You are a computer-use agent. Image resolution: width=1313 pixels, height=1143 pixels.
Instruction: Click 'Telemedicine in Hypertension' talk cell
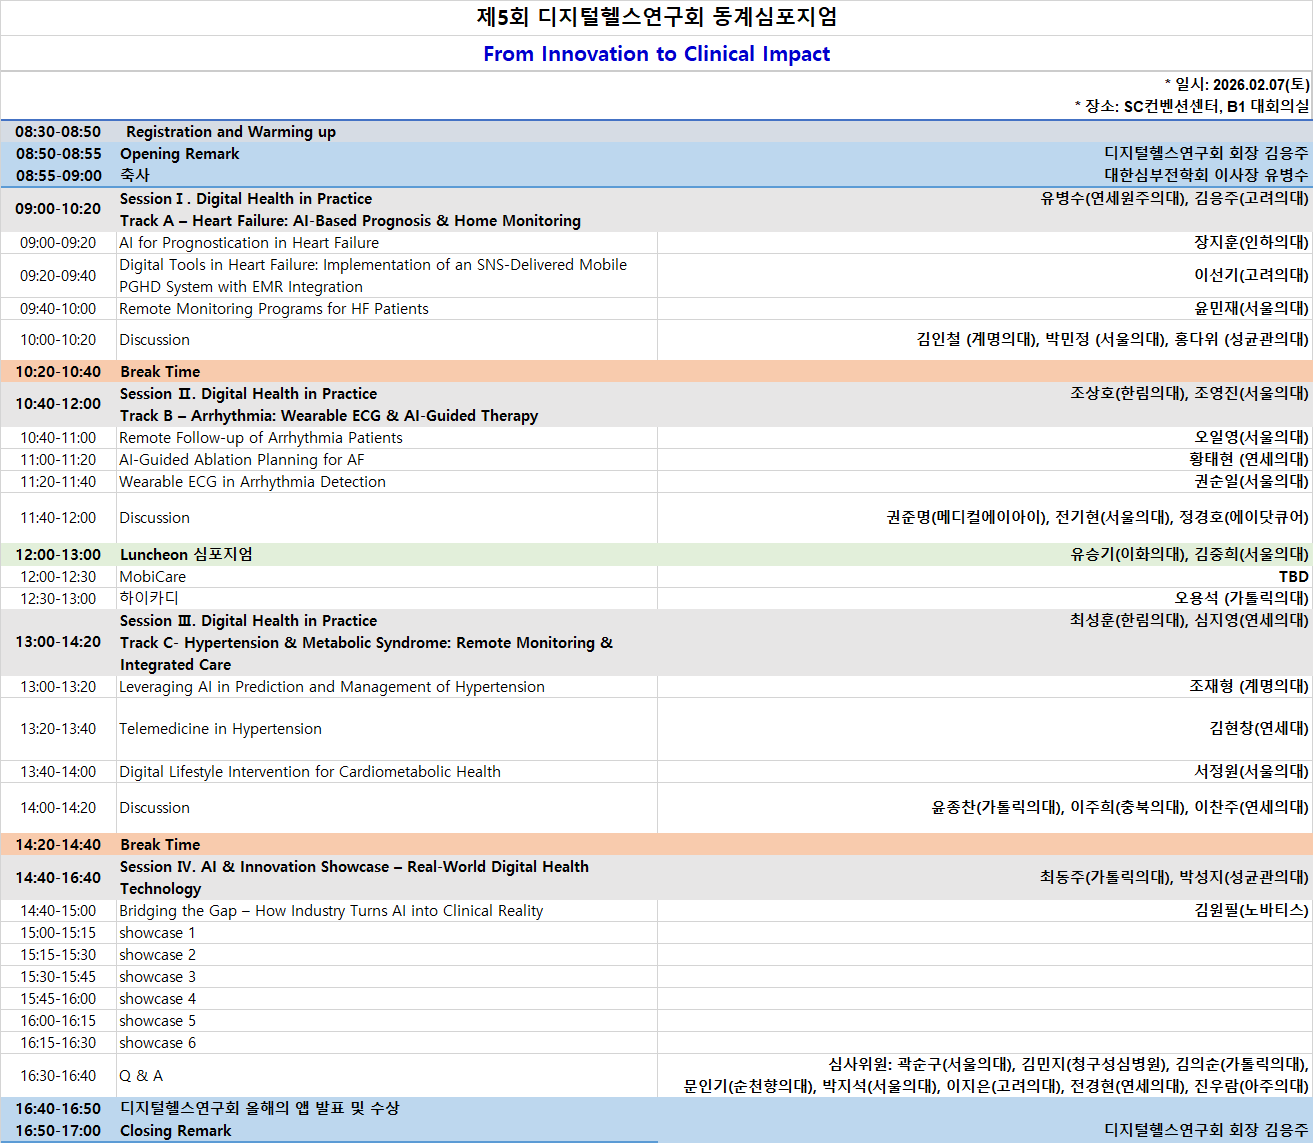click(x=220, y=729)
